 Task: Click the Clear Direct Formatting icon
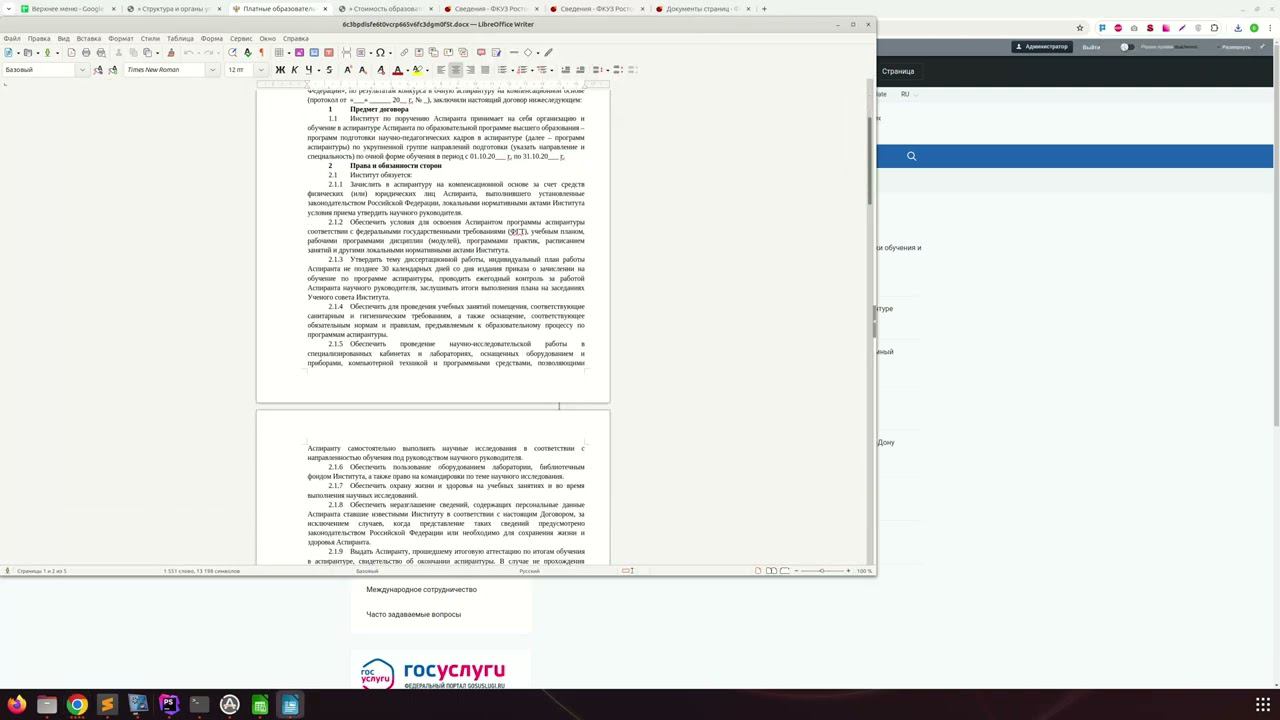pyautogui.click(x=381, y=69)
